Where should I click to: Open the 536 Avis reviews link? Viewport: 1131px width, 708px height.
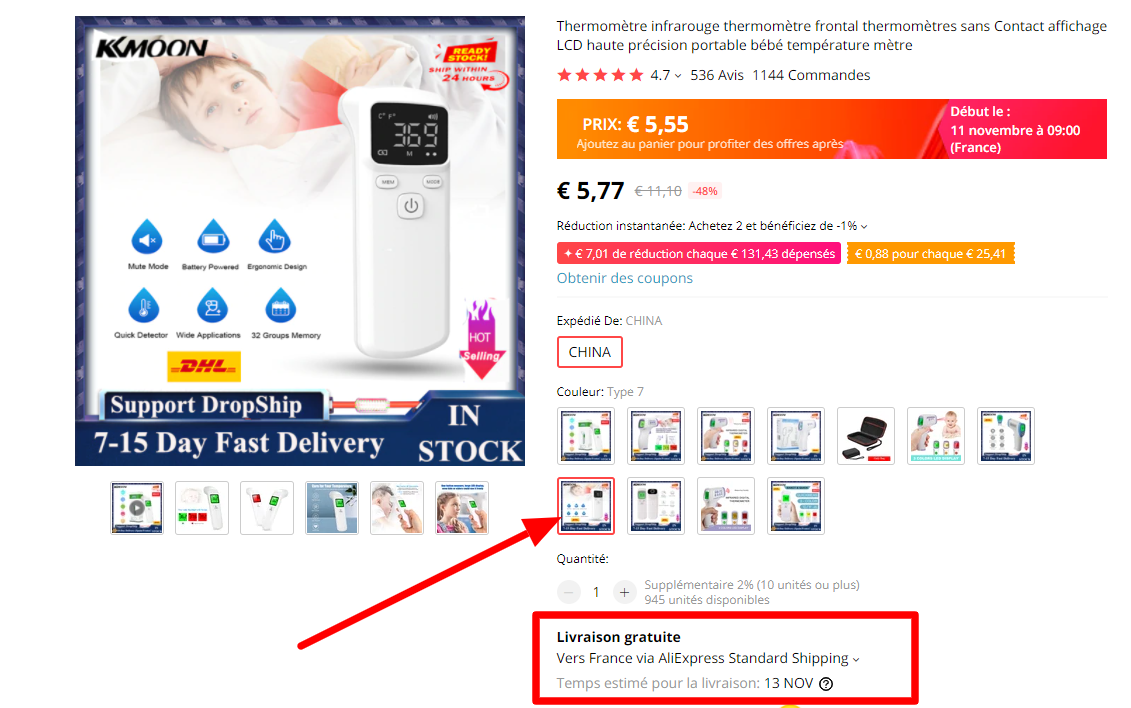716,75
